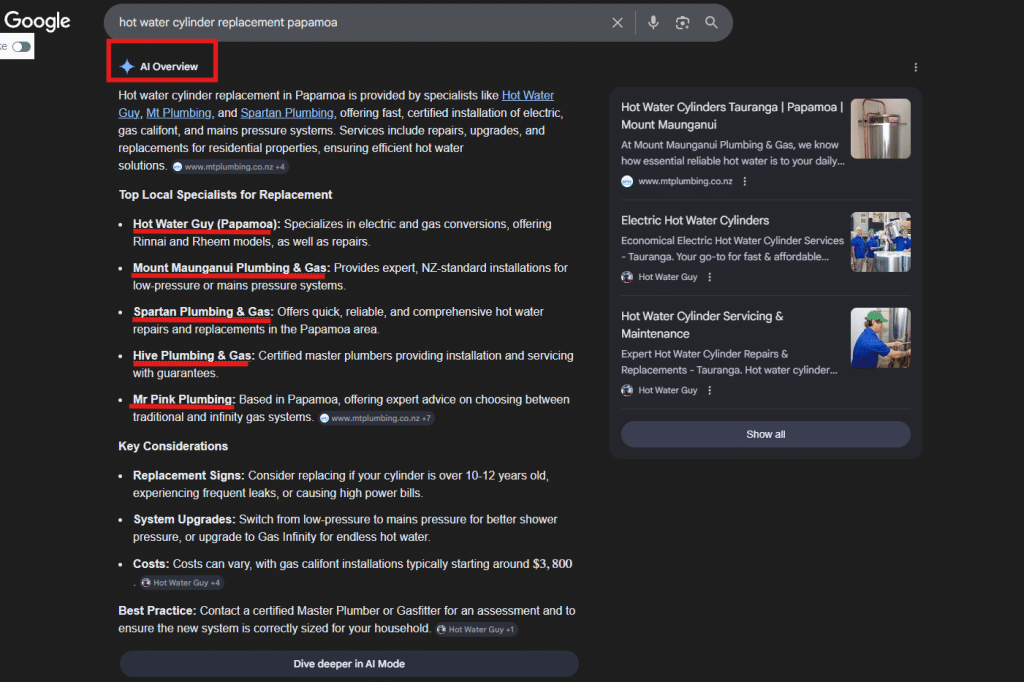
Task: Click the Costs bullet label
Action: click(151, 564)
